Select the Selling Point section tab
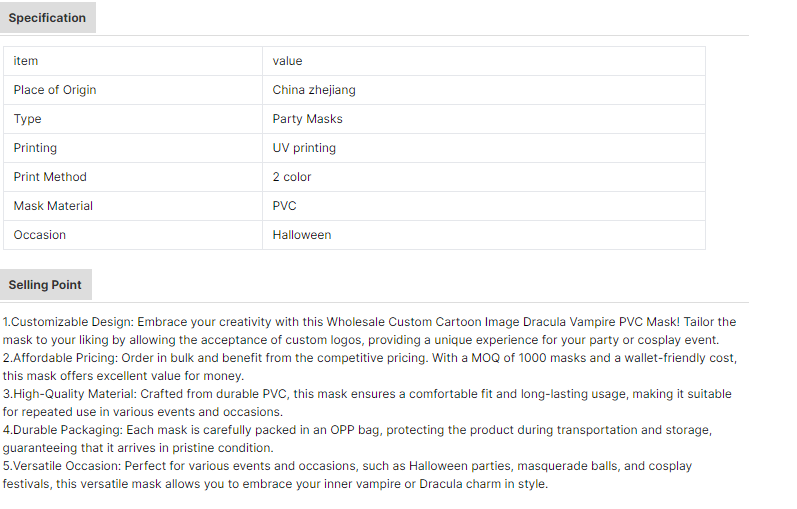Viewport: 797px width, 509px height. tap(45, 285)
